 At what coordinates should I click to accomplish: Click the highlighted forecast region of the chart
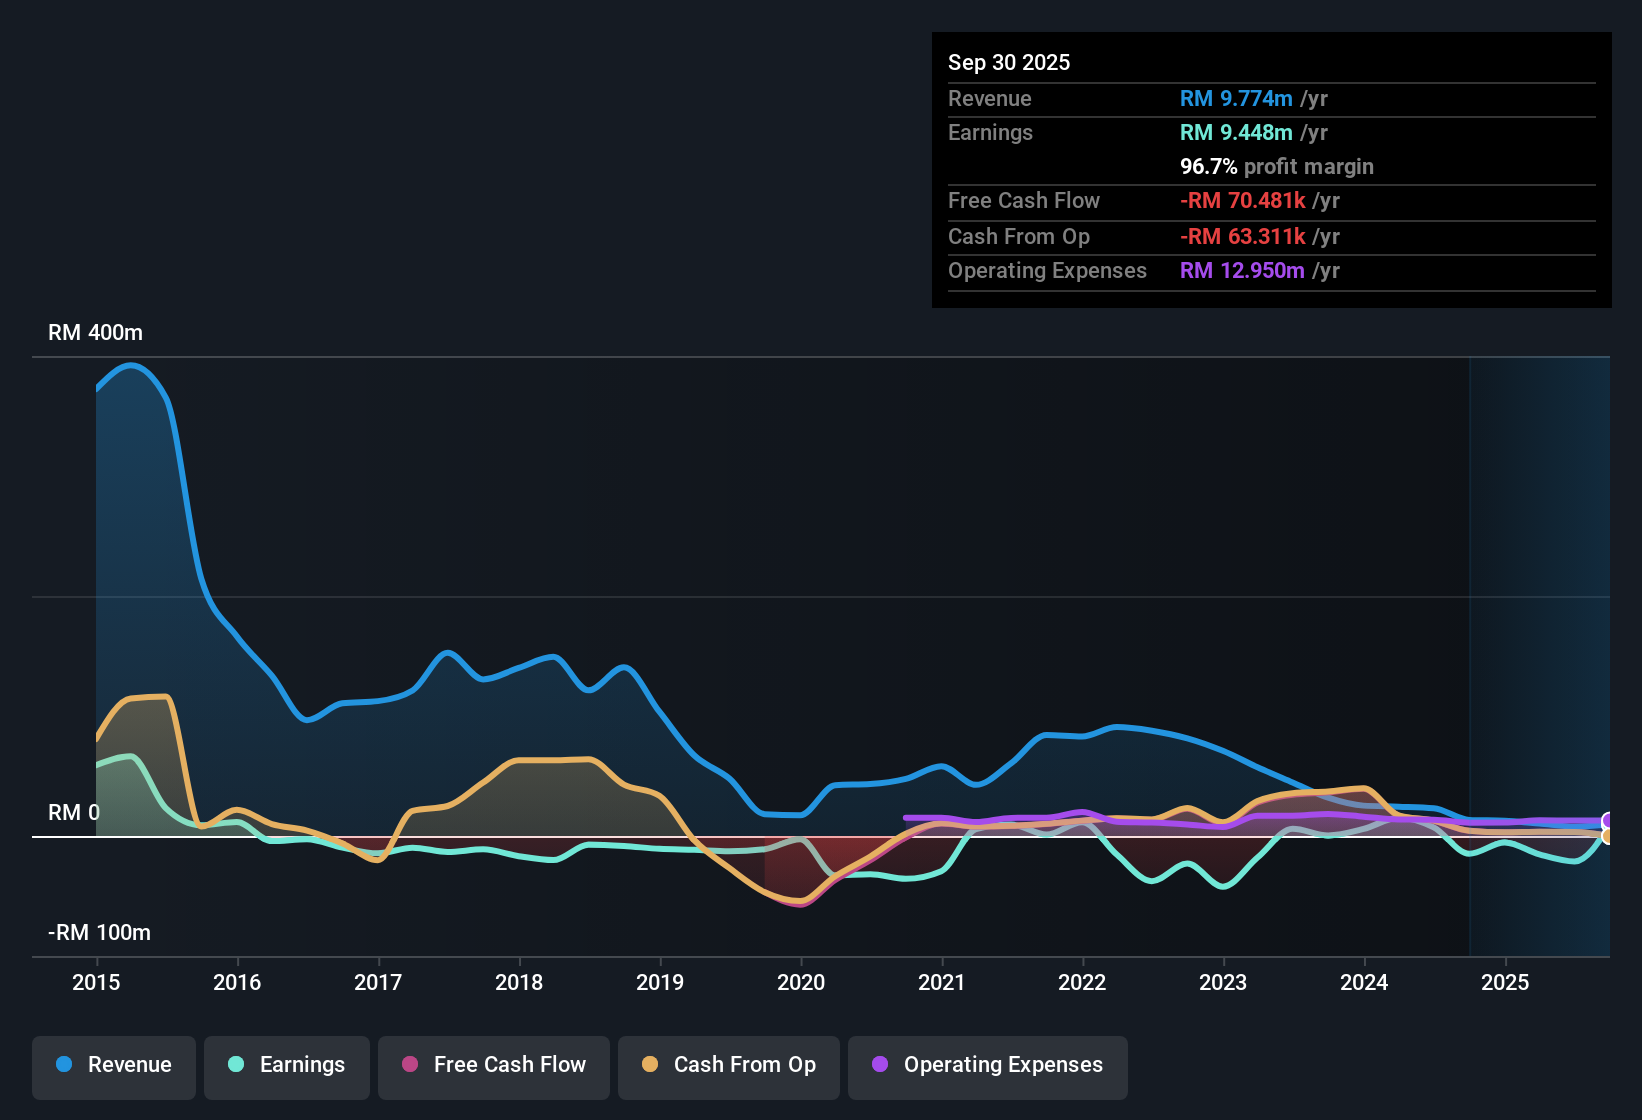pyautogui.click(x=1540, y=650)
